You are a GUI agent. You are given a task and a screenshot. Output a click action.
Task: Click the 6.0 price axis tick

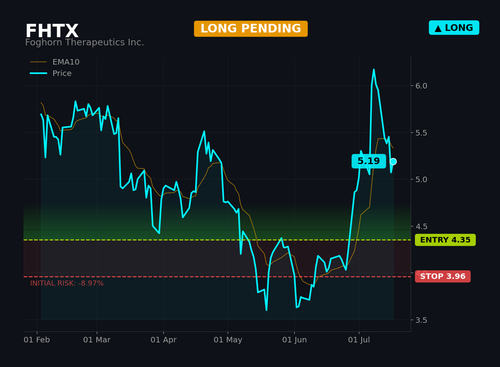point(421,86)
